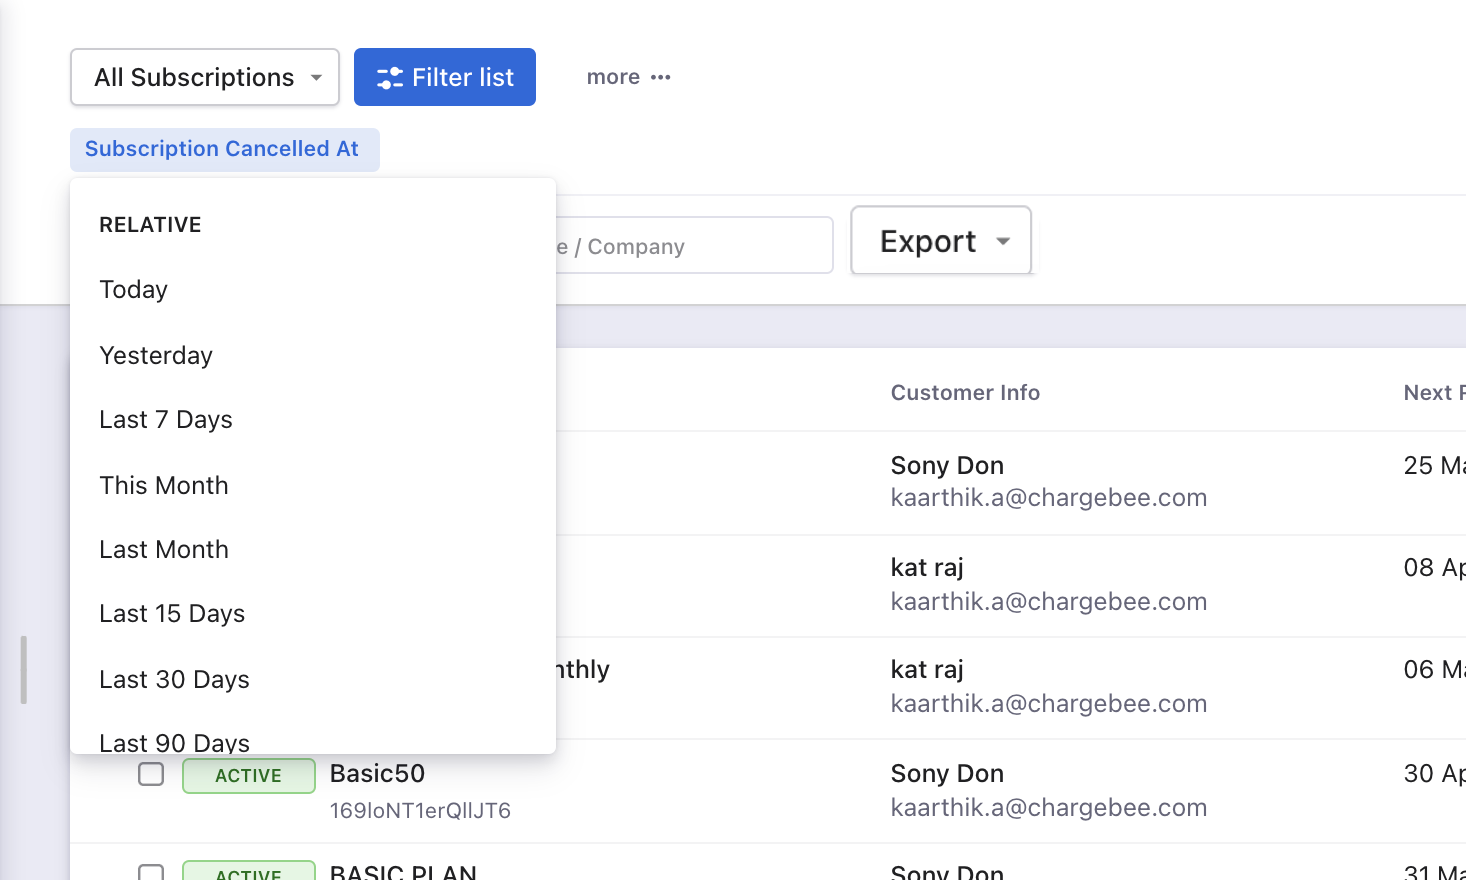This screenshot has width=1466, height=880.
Task: Click the three-dots icon next to more
Action: (x=661, y=77)
